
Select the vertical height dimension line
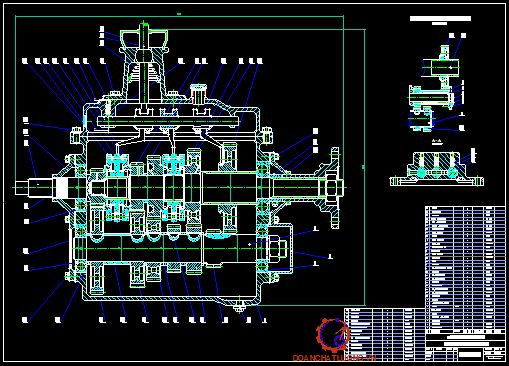click(364, 167)
